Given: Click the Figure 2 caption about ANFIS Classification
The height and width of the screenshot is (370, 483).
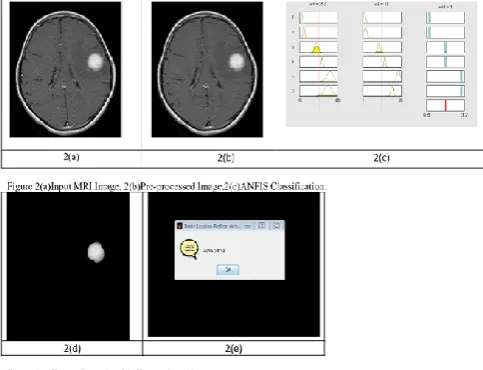Looking at the screenshot, I should tap(167, 186).
